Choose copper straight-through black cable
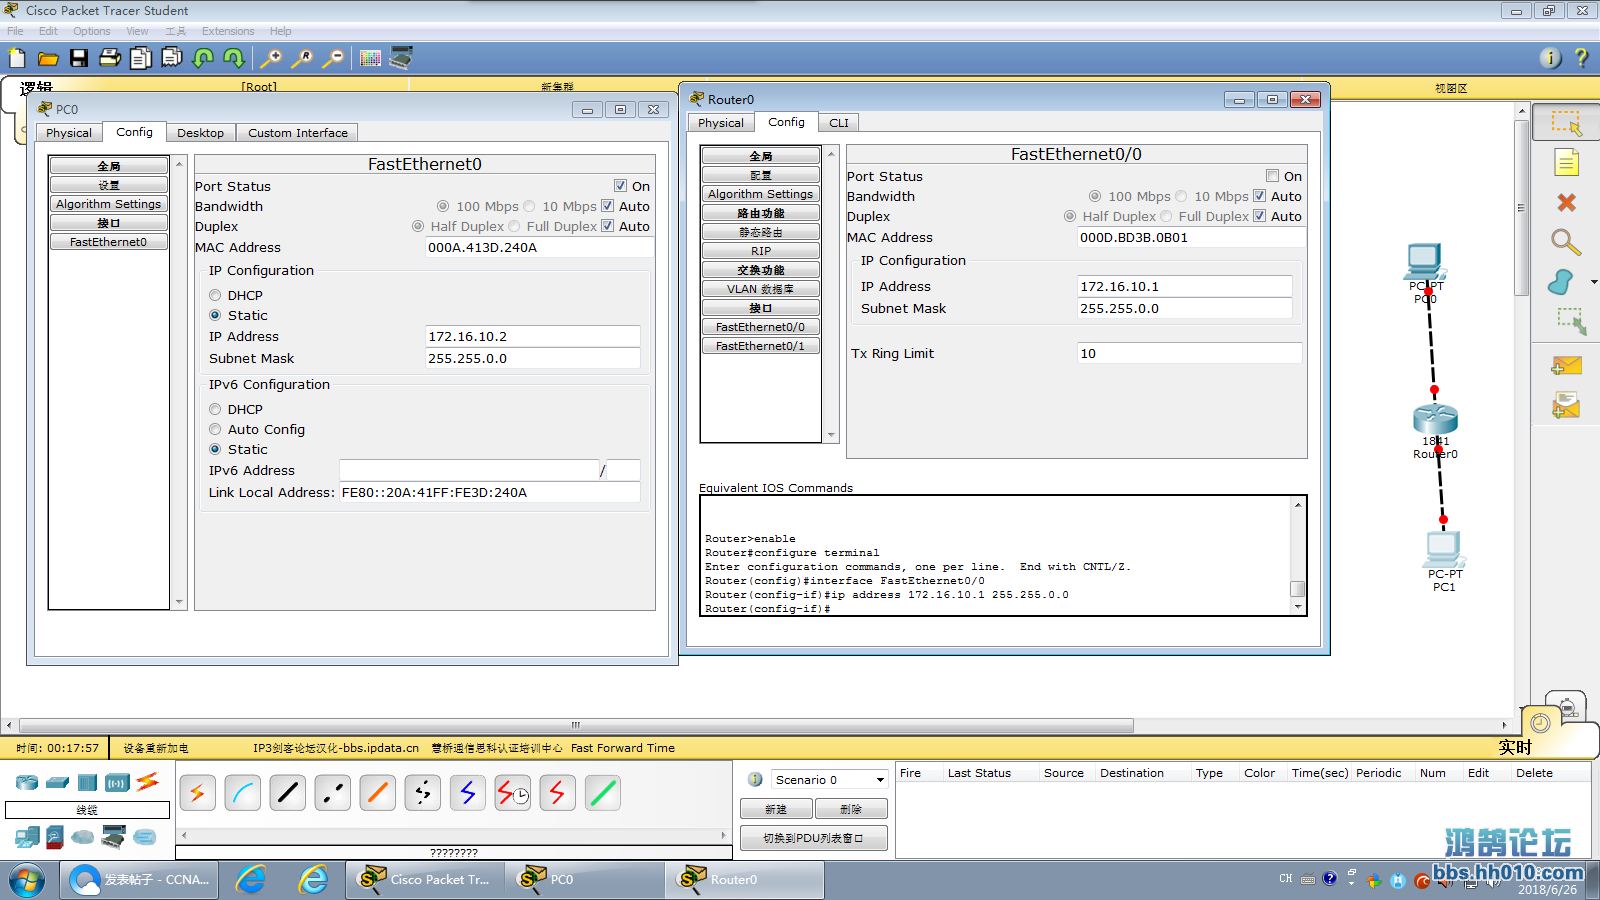This screenshot has width=1600, height=900. click(x=287, y=793)
